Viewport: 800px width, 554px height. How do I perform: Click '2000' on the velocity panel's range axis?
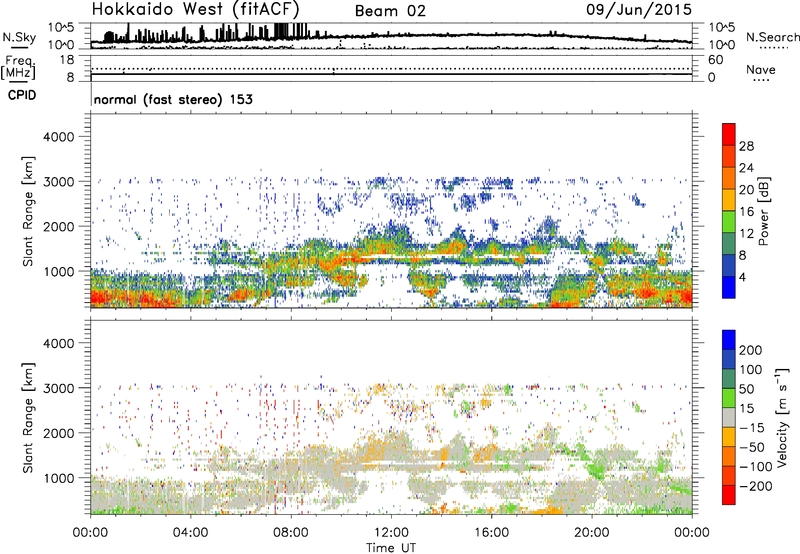pos(58,433)
